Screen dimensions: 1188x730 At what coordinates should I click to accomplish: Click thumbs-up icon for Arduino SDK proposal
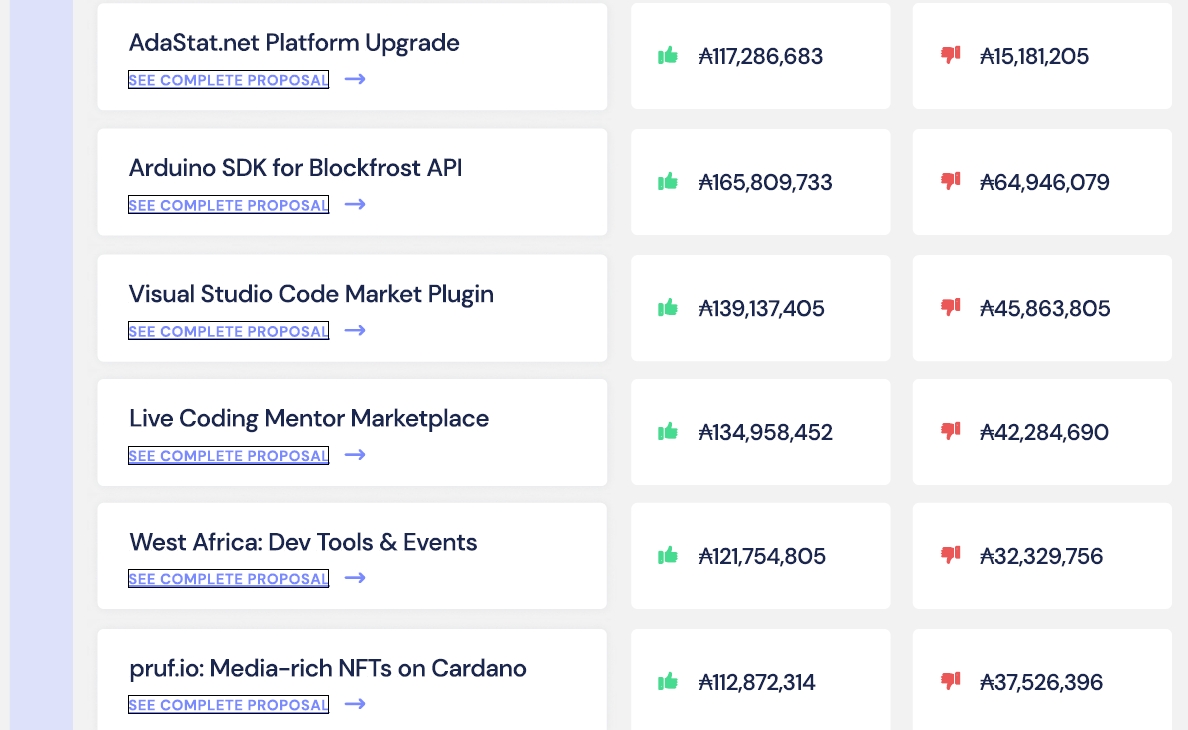click(x=668, y=181)
